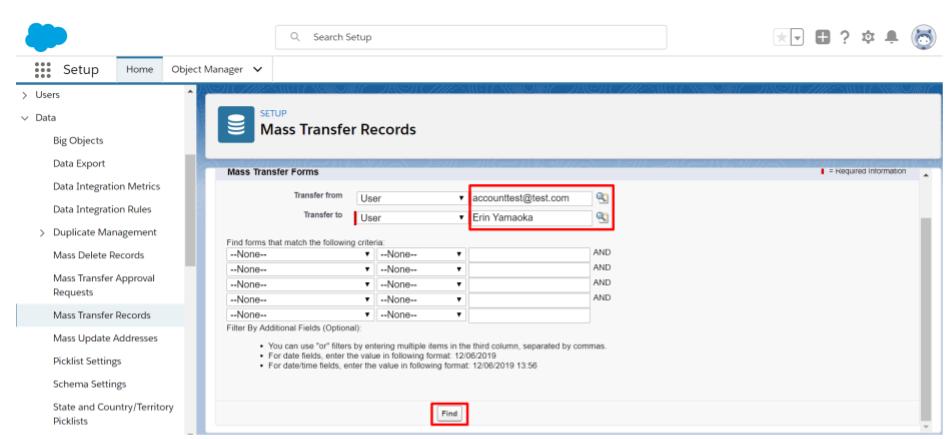Open the fifth criteria field dropdown
Screen dimensions: 947x439
(300, 315)
